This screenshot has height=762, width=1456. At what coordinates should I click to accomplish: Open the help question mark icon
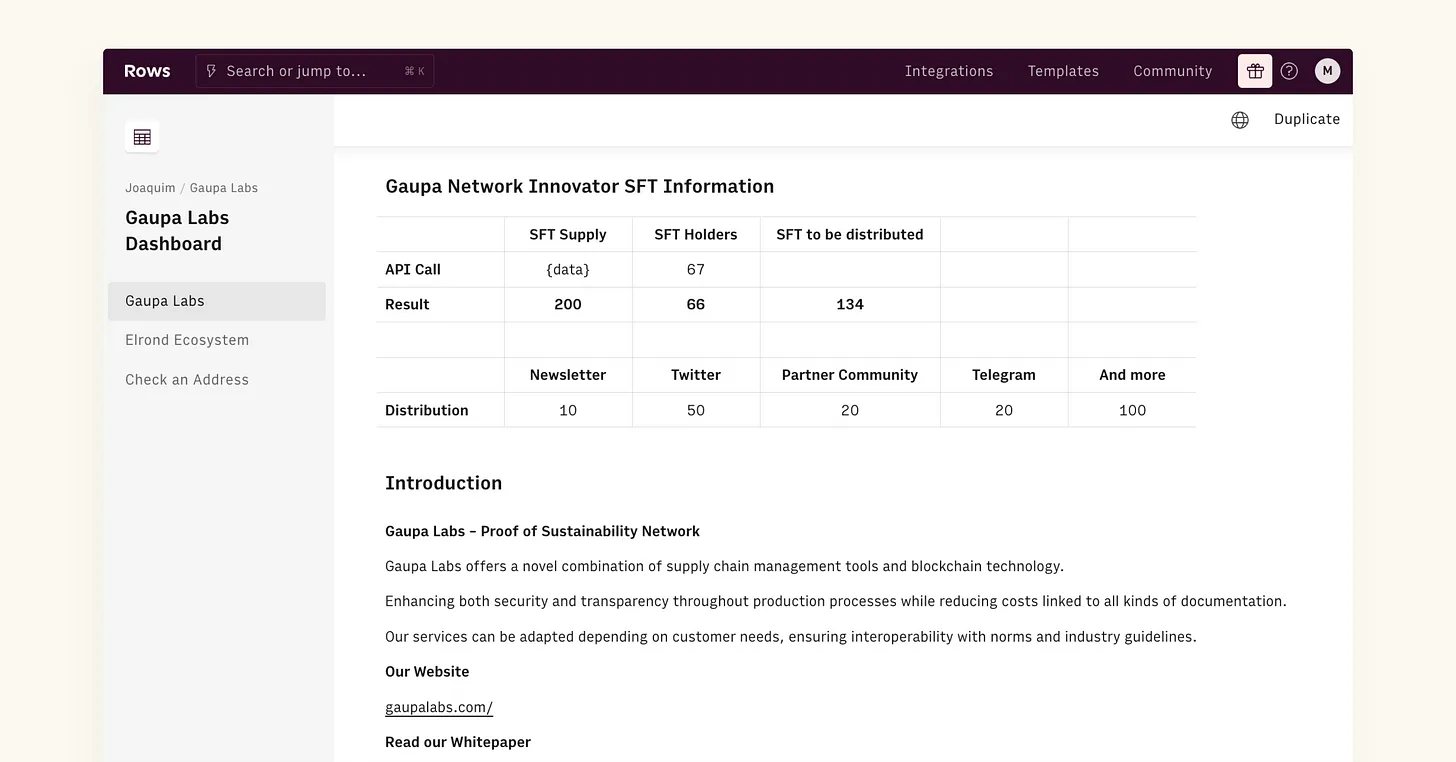[1289, 71]
